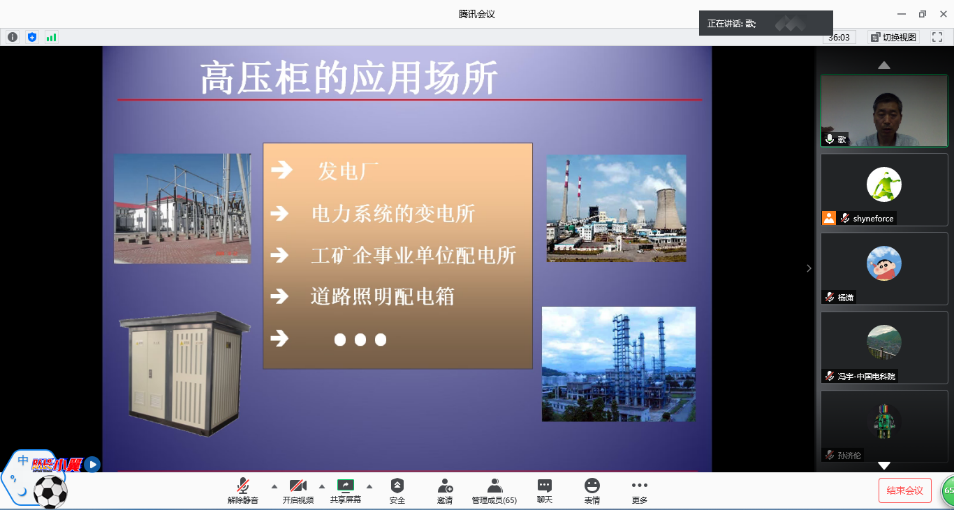Click the blue security shield icon at top left
The width and height of the screenshot is (954, 510).
pos(32,37)
